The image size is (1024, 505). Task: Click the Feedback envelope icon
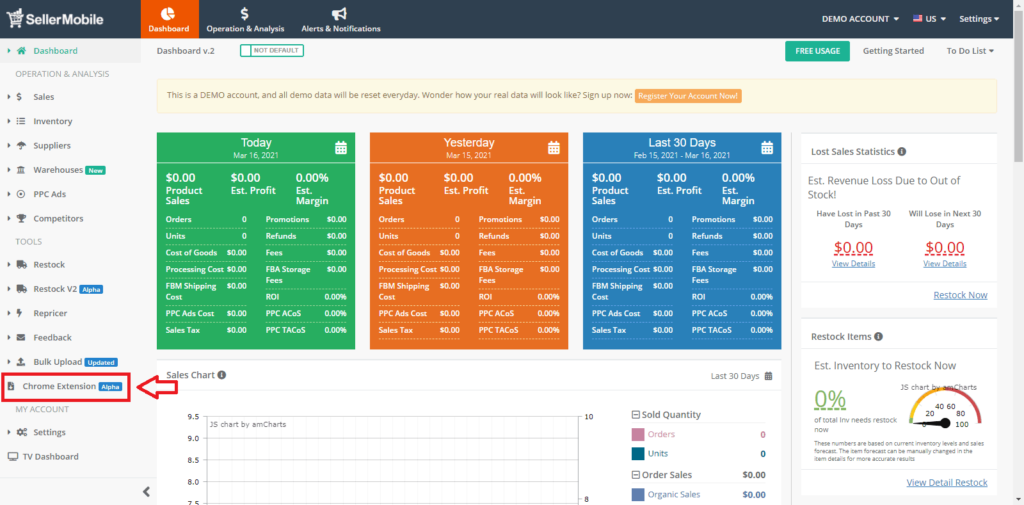[21, 338]
